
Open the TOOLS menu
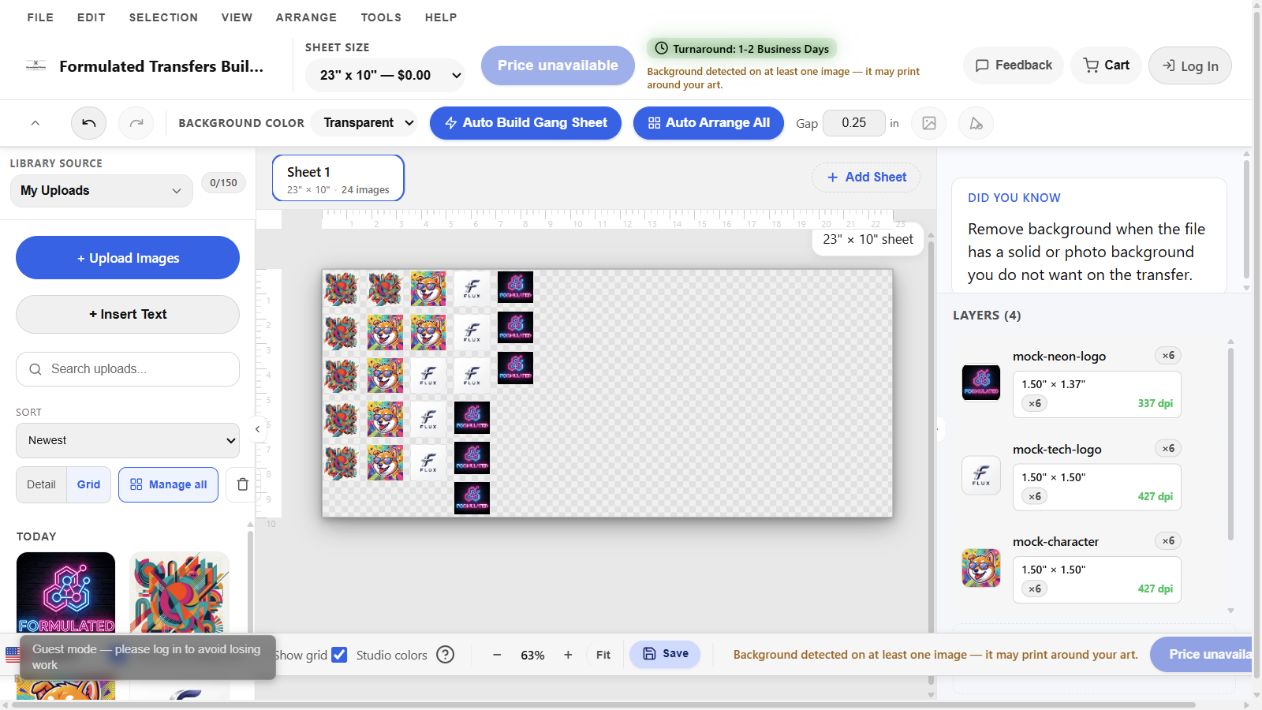coord(381,17)
